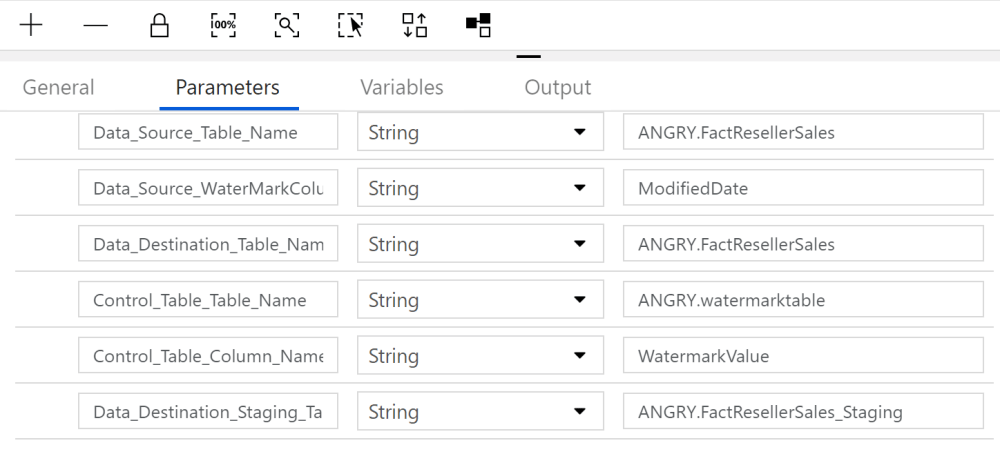
Task: Click the auto align icon
Action: pyautogui.click(x=415, y=26)
